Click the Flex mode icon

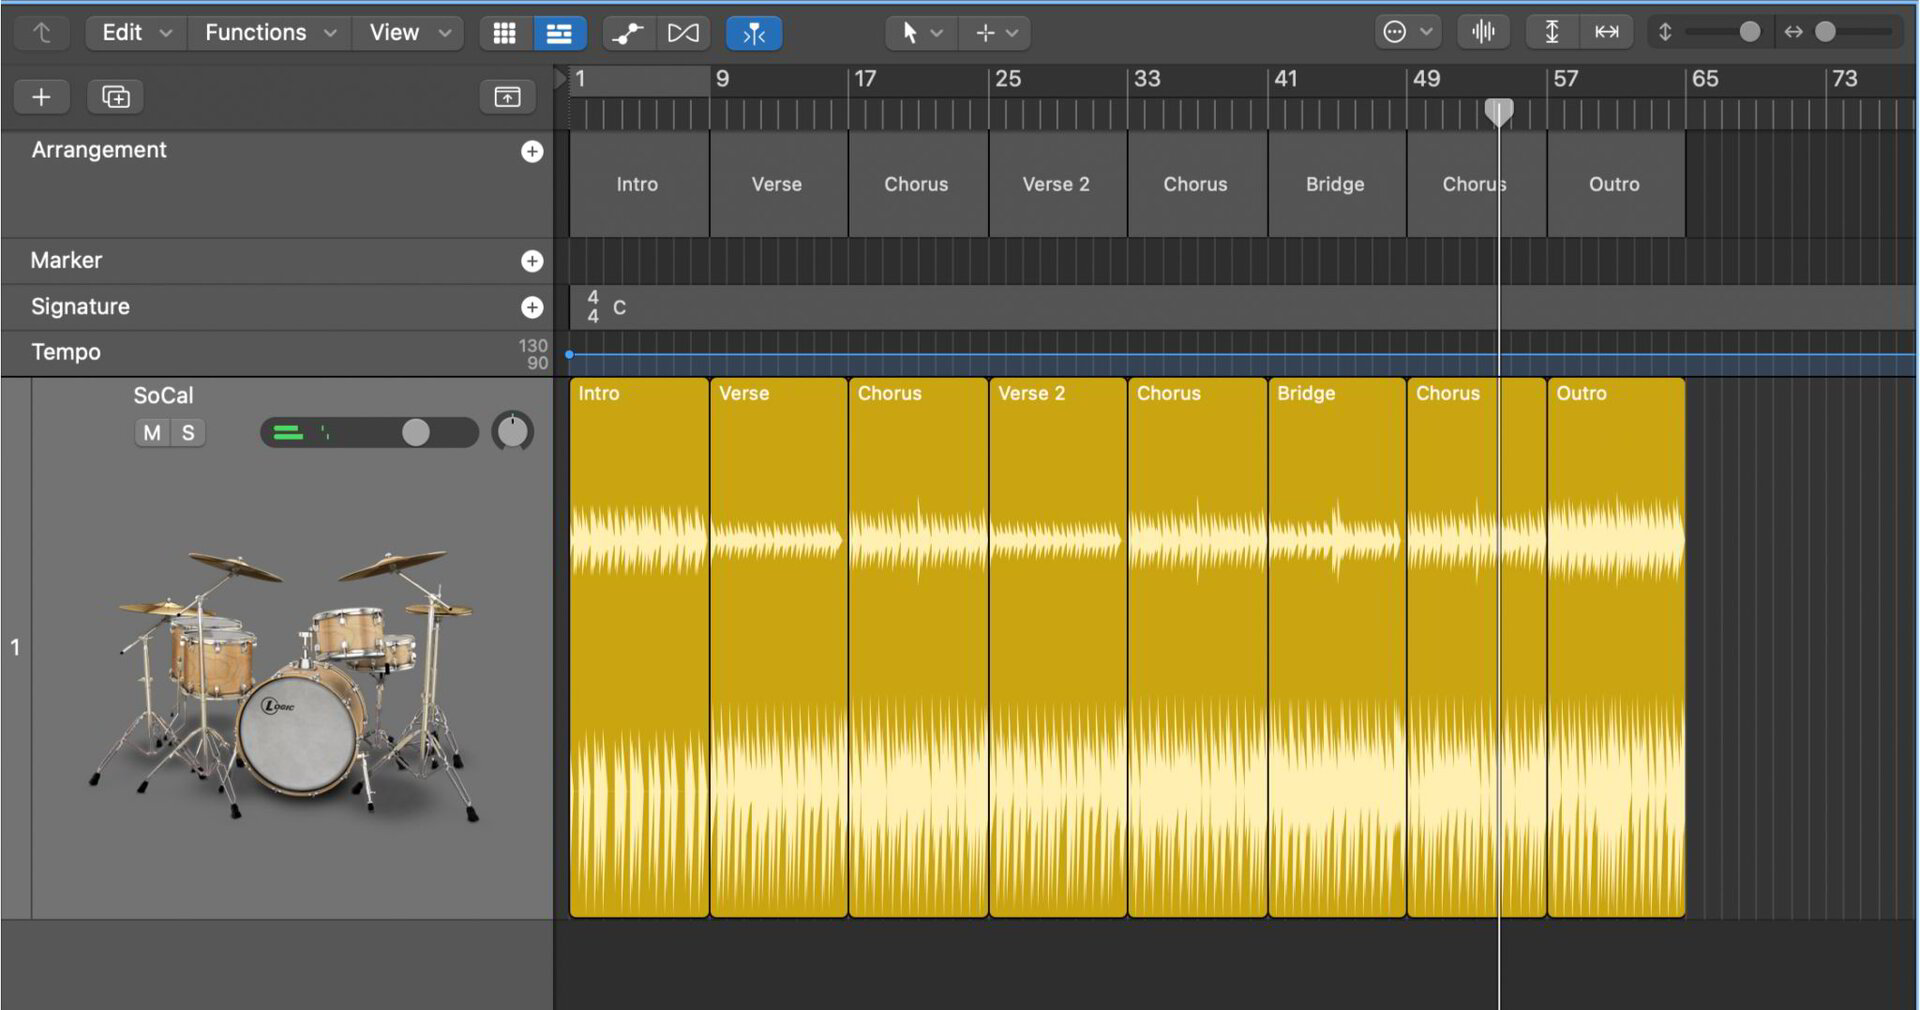click(683, 32)
